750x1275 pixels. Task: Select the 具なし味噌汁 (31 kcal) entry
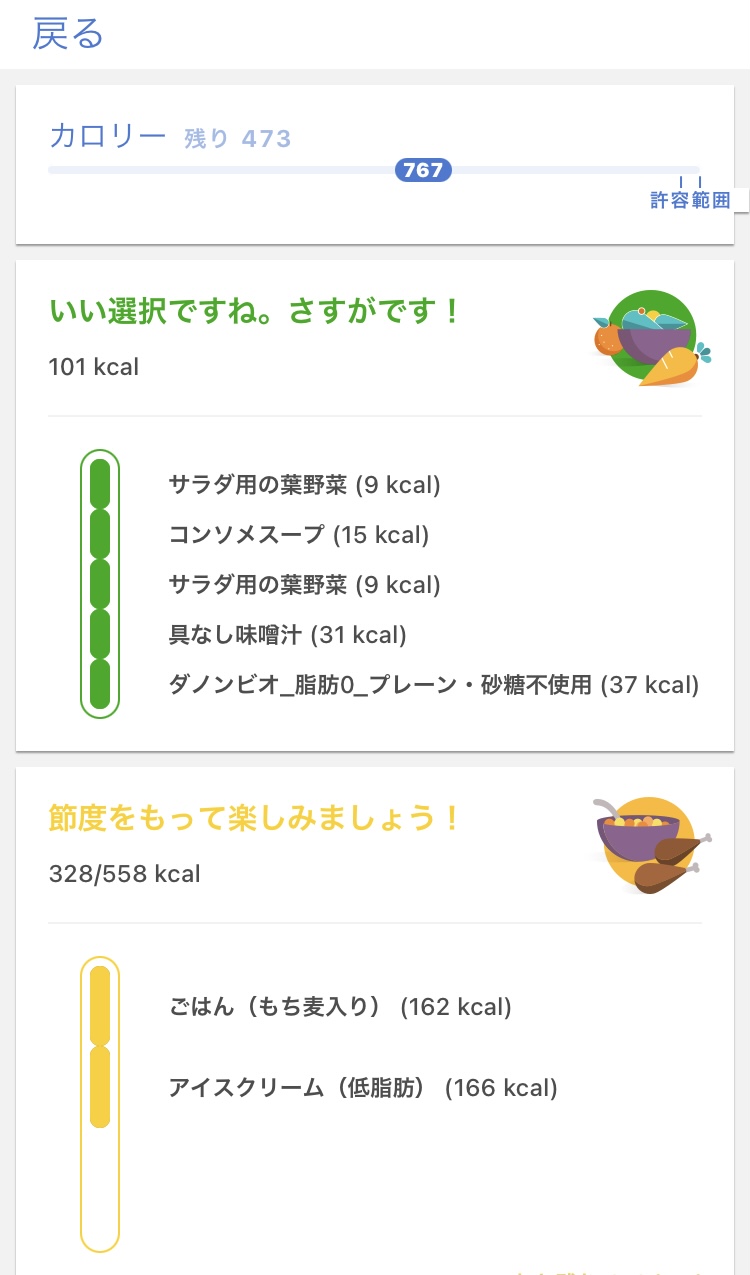tap(288, 635)
